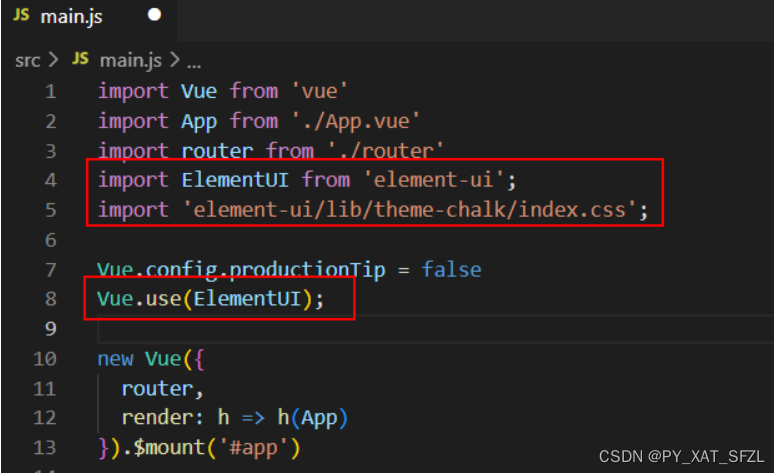Click '$mount' method on line 13
The height and width of the screenshot is (475, 781).
tap(169, 448)
